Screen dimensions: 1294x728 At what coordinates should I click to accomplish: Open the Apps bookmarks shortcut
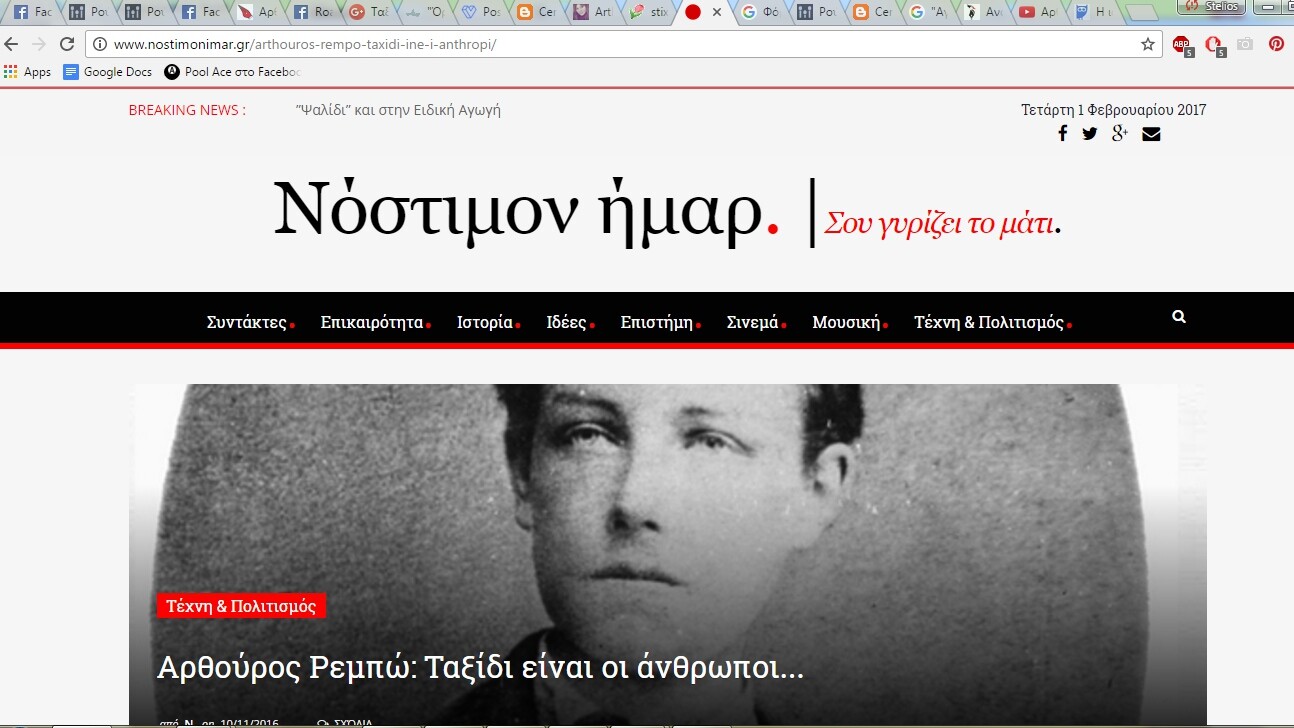tap(28, 72)
